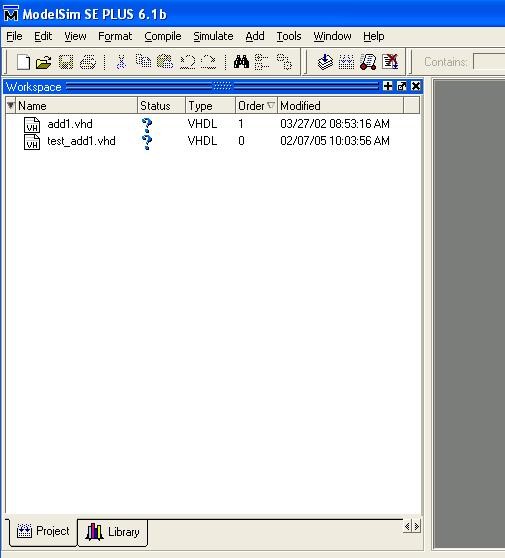Image resolution: width=505 pixels, height=558 pixels.
Task: Select the add1.vhd file row
Action: 213,124
